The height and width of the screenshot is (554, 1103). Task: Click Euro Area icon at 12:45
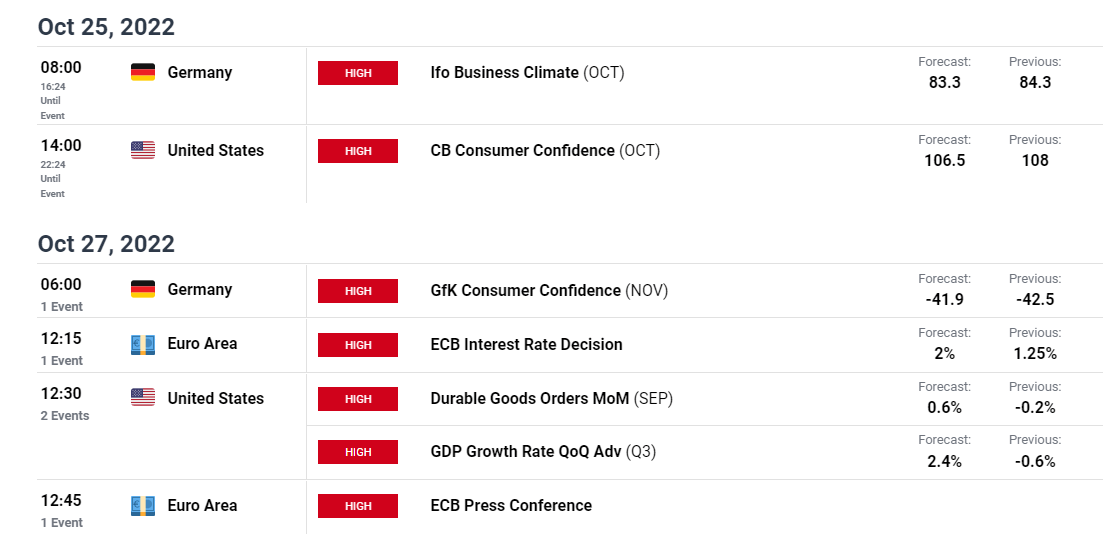tap(143, 506)
